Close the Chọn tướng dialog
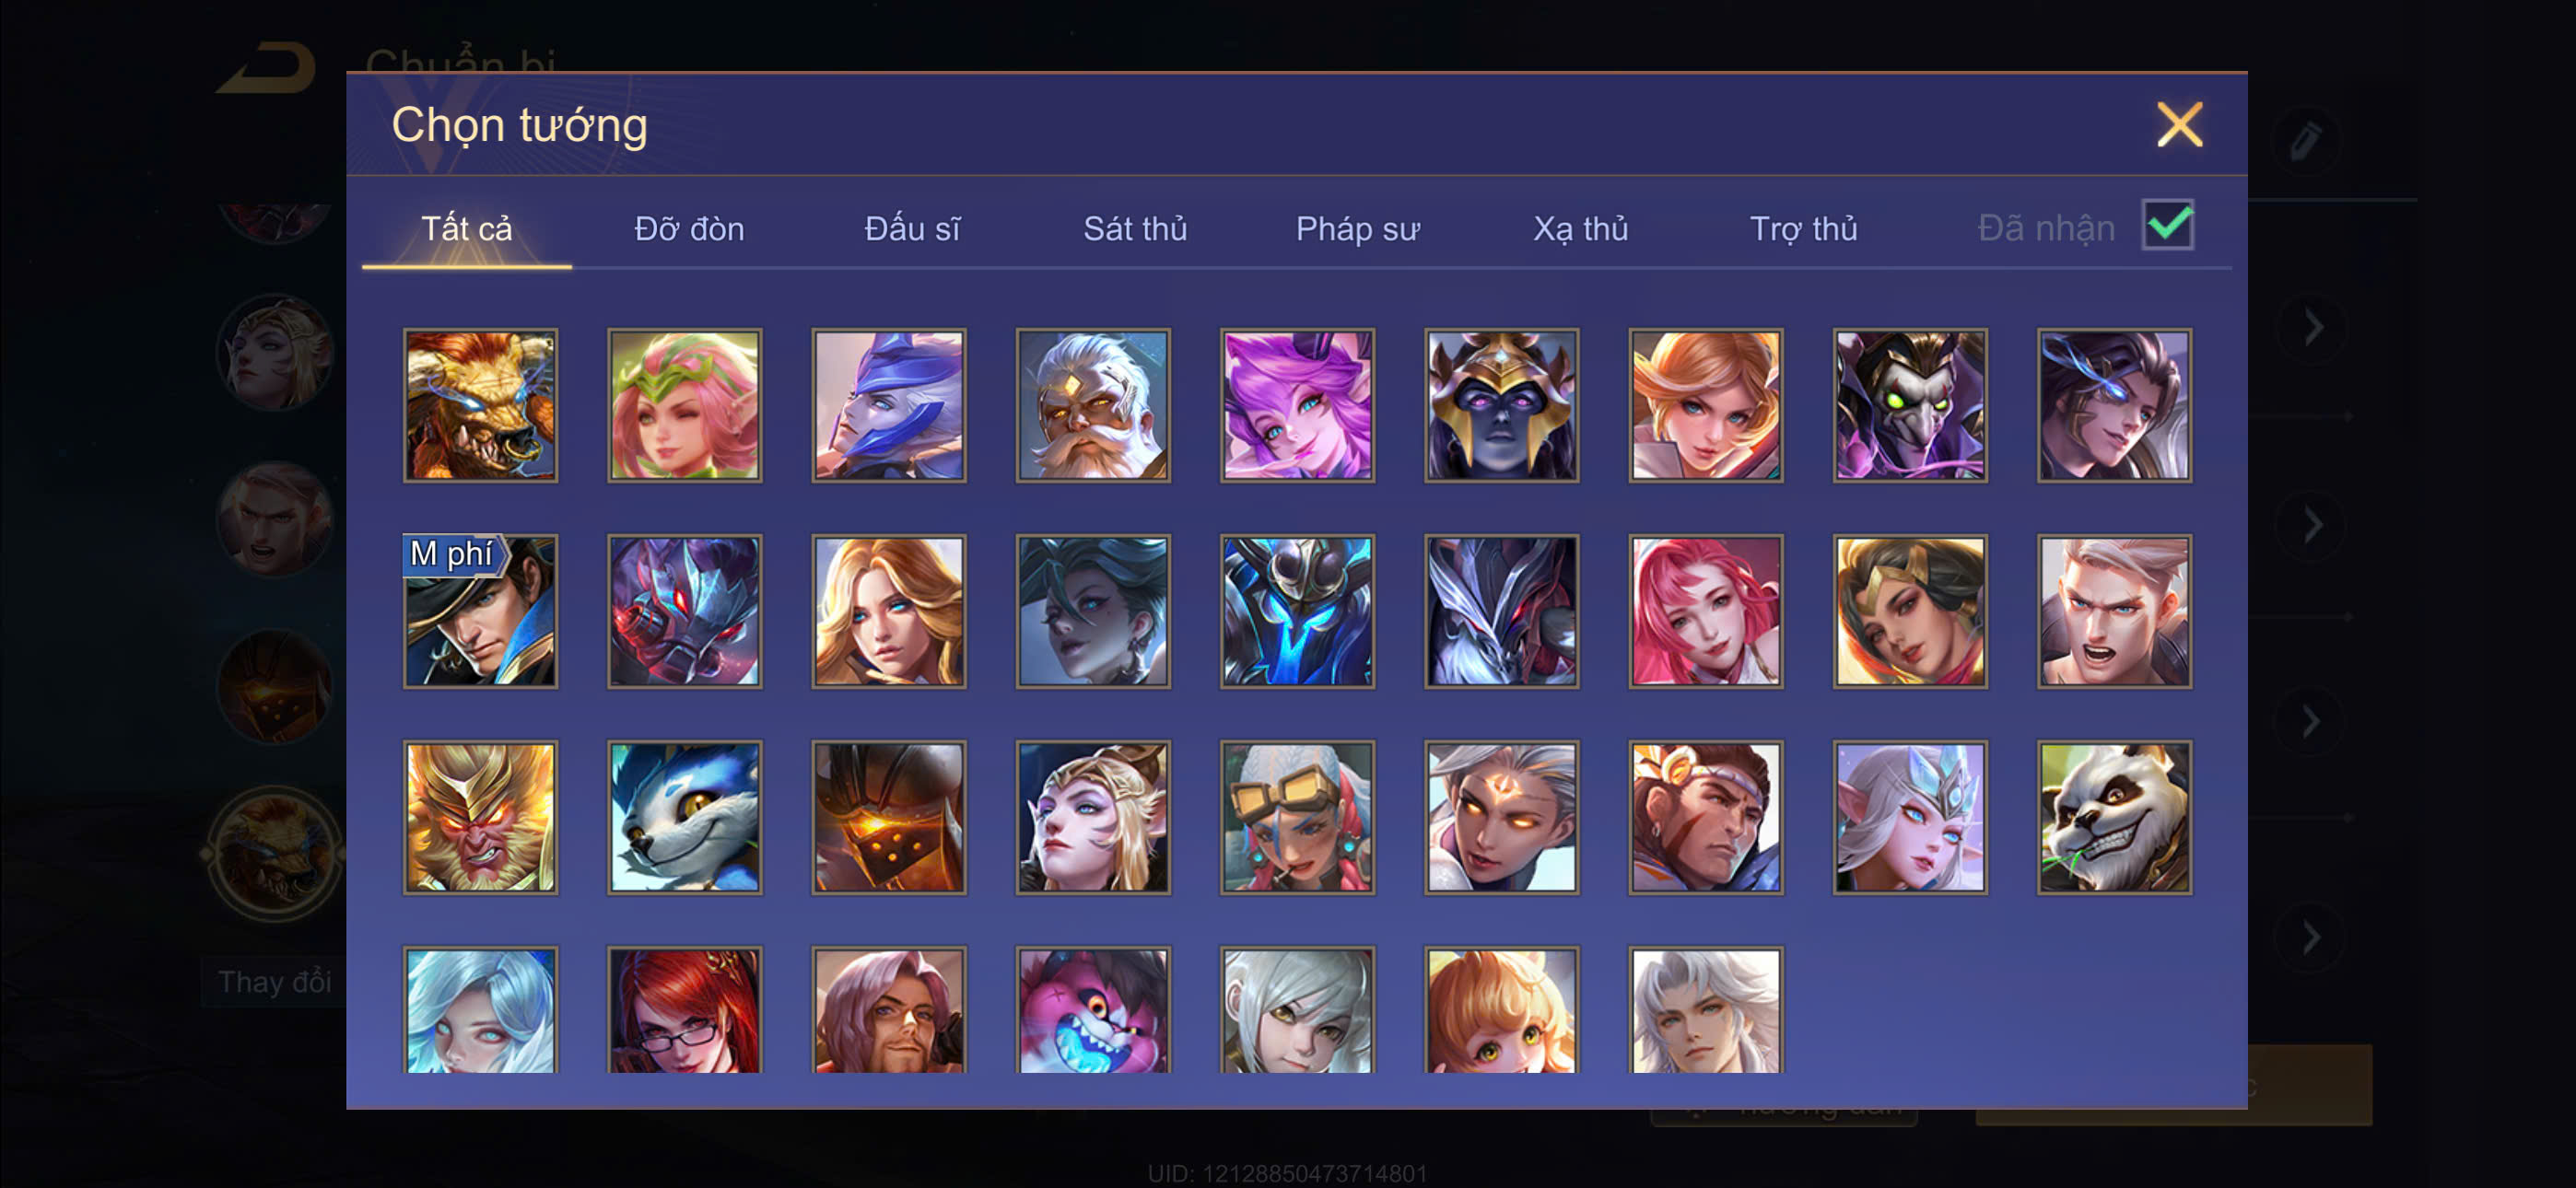The height and width of the screenshot is (1188, 2576). (x=2180, y=125)
